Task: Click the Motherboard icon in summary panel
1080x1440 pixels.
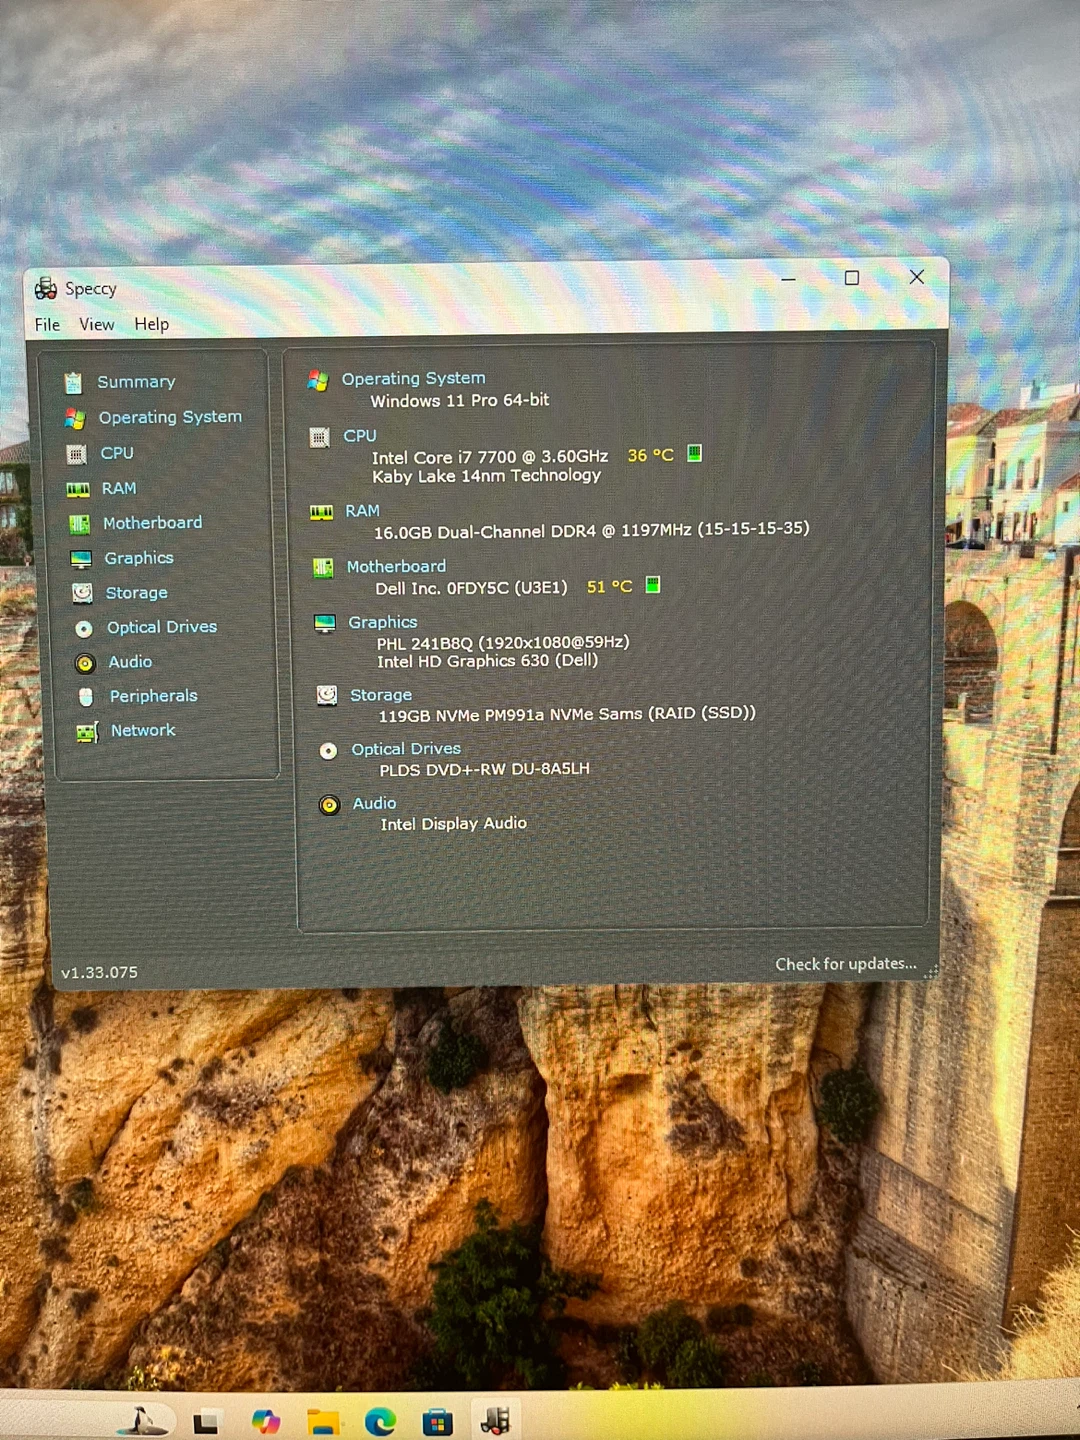Action: coord(323,568)
